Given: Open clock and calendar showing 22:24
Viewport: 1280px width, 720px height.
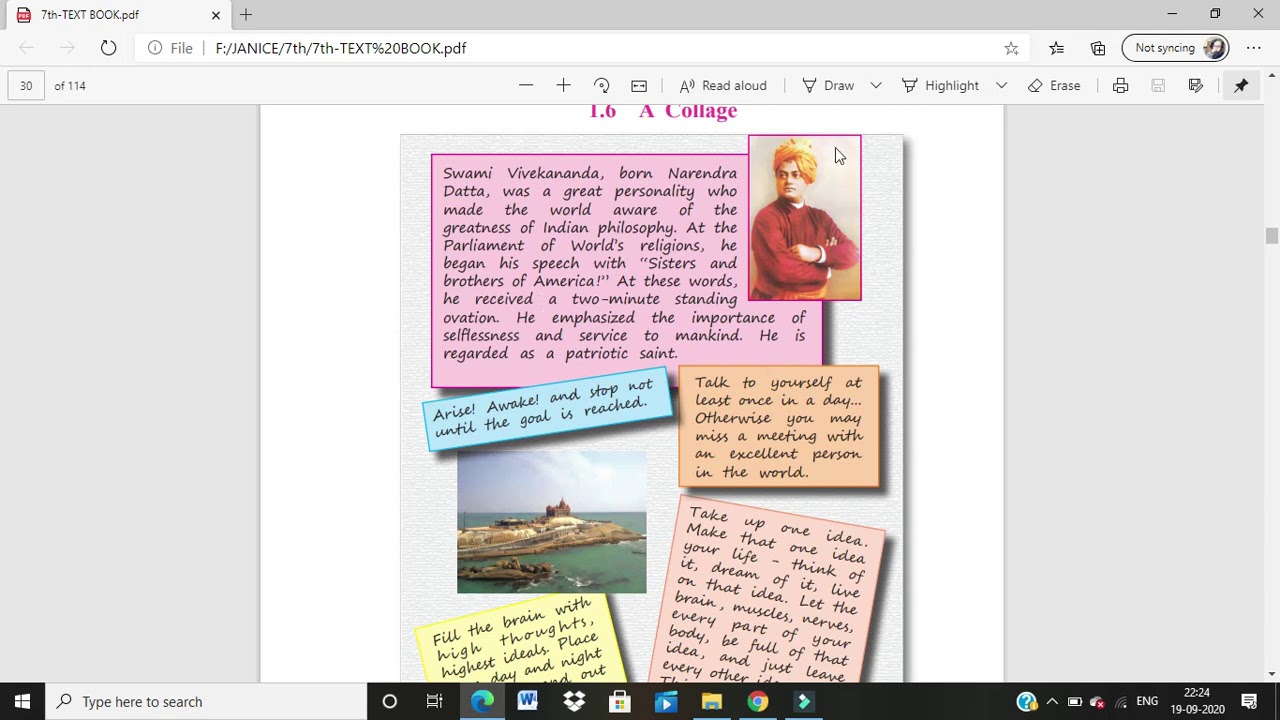Looking at the screenshot, I should 1197,701.
